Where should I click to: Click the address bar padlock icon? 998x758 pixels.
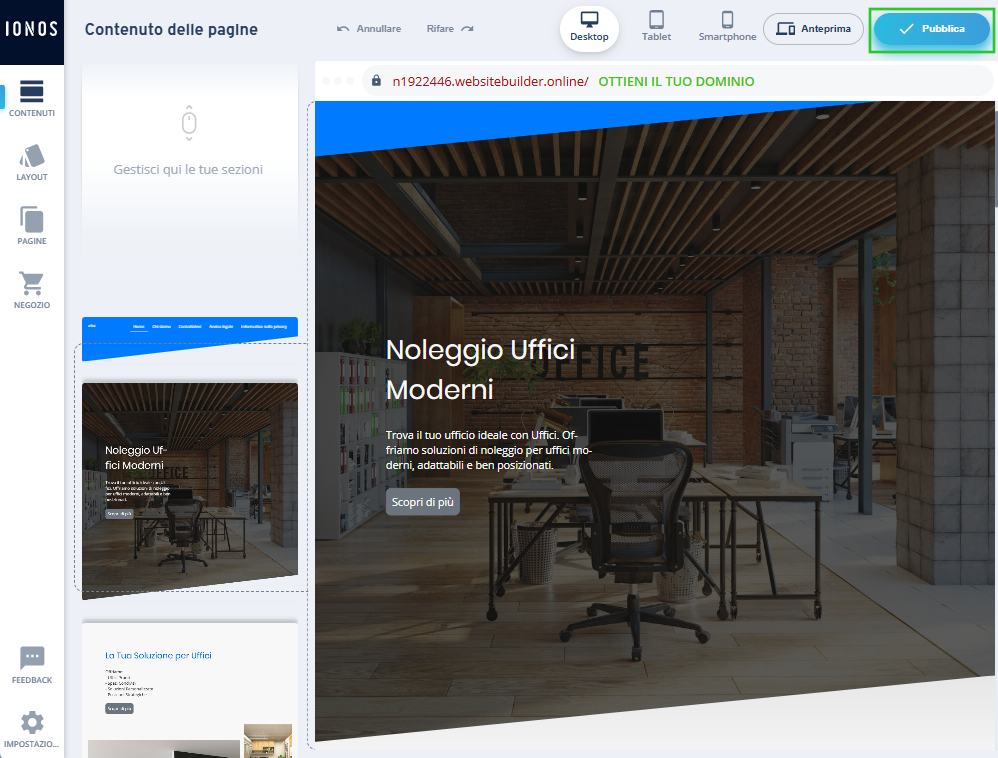[x=377, y=81]
